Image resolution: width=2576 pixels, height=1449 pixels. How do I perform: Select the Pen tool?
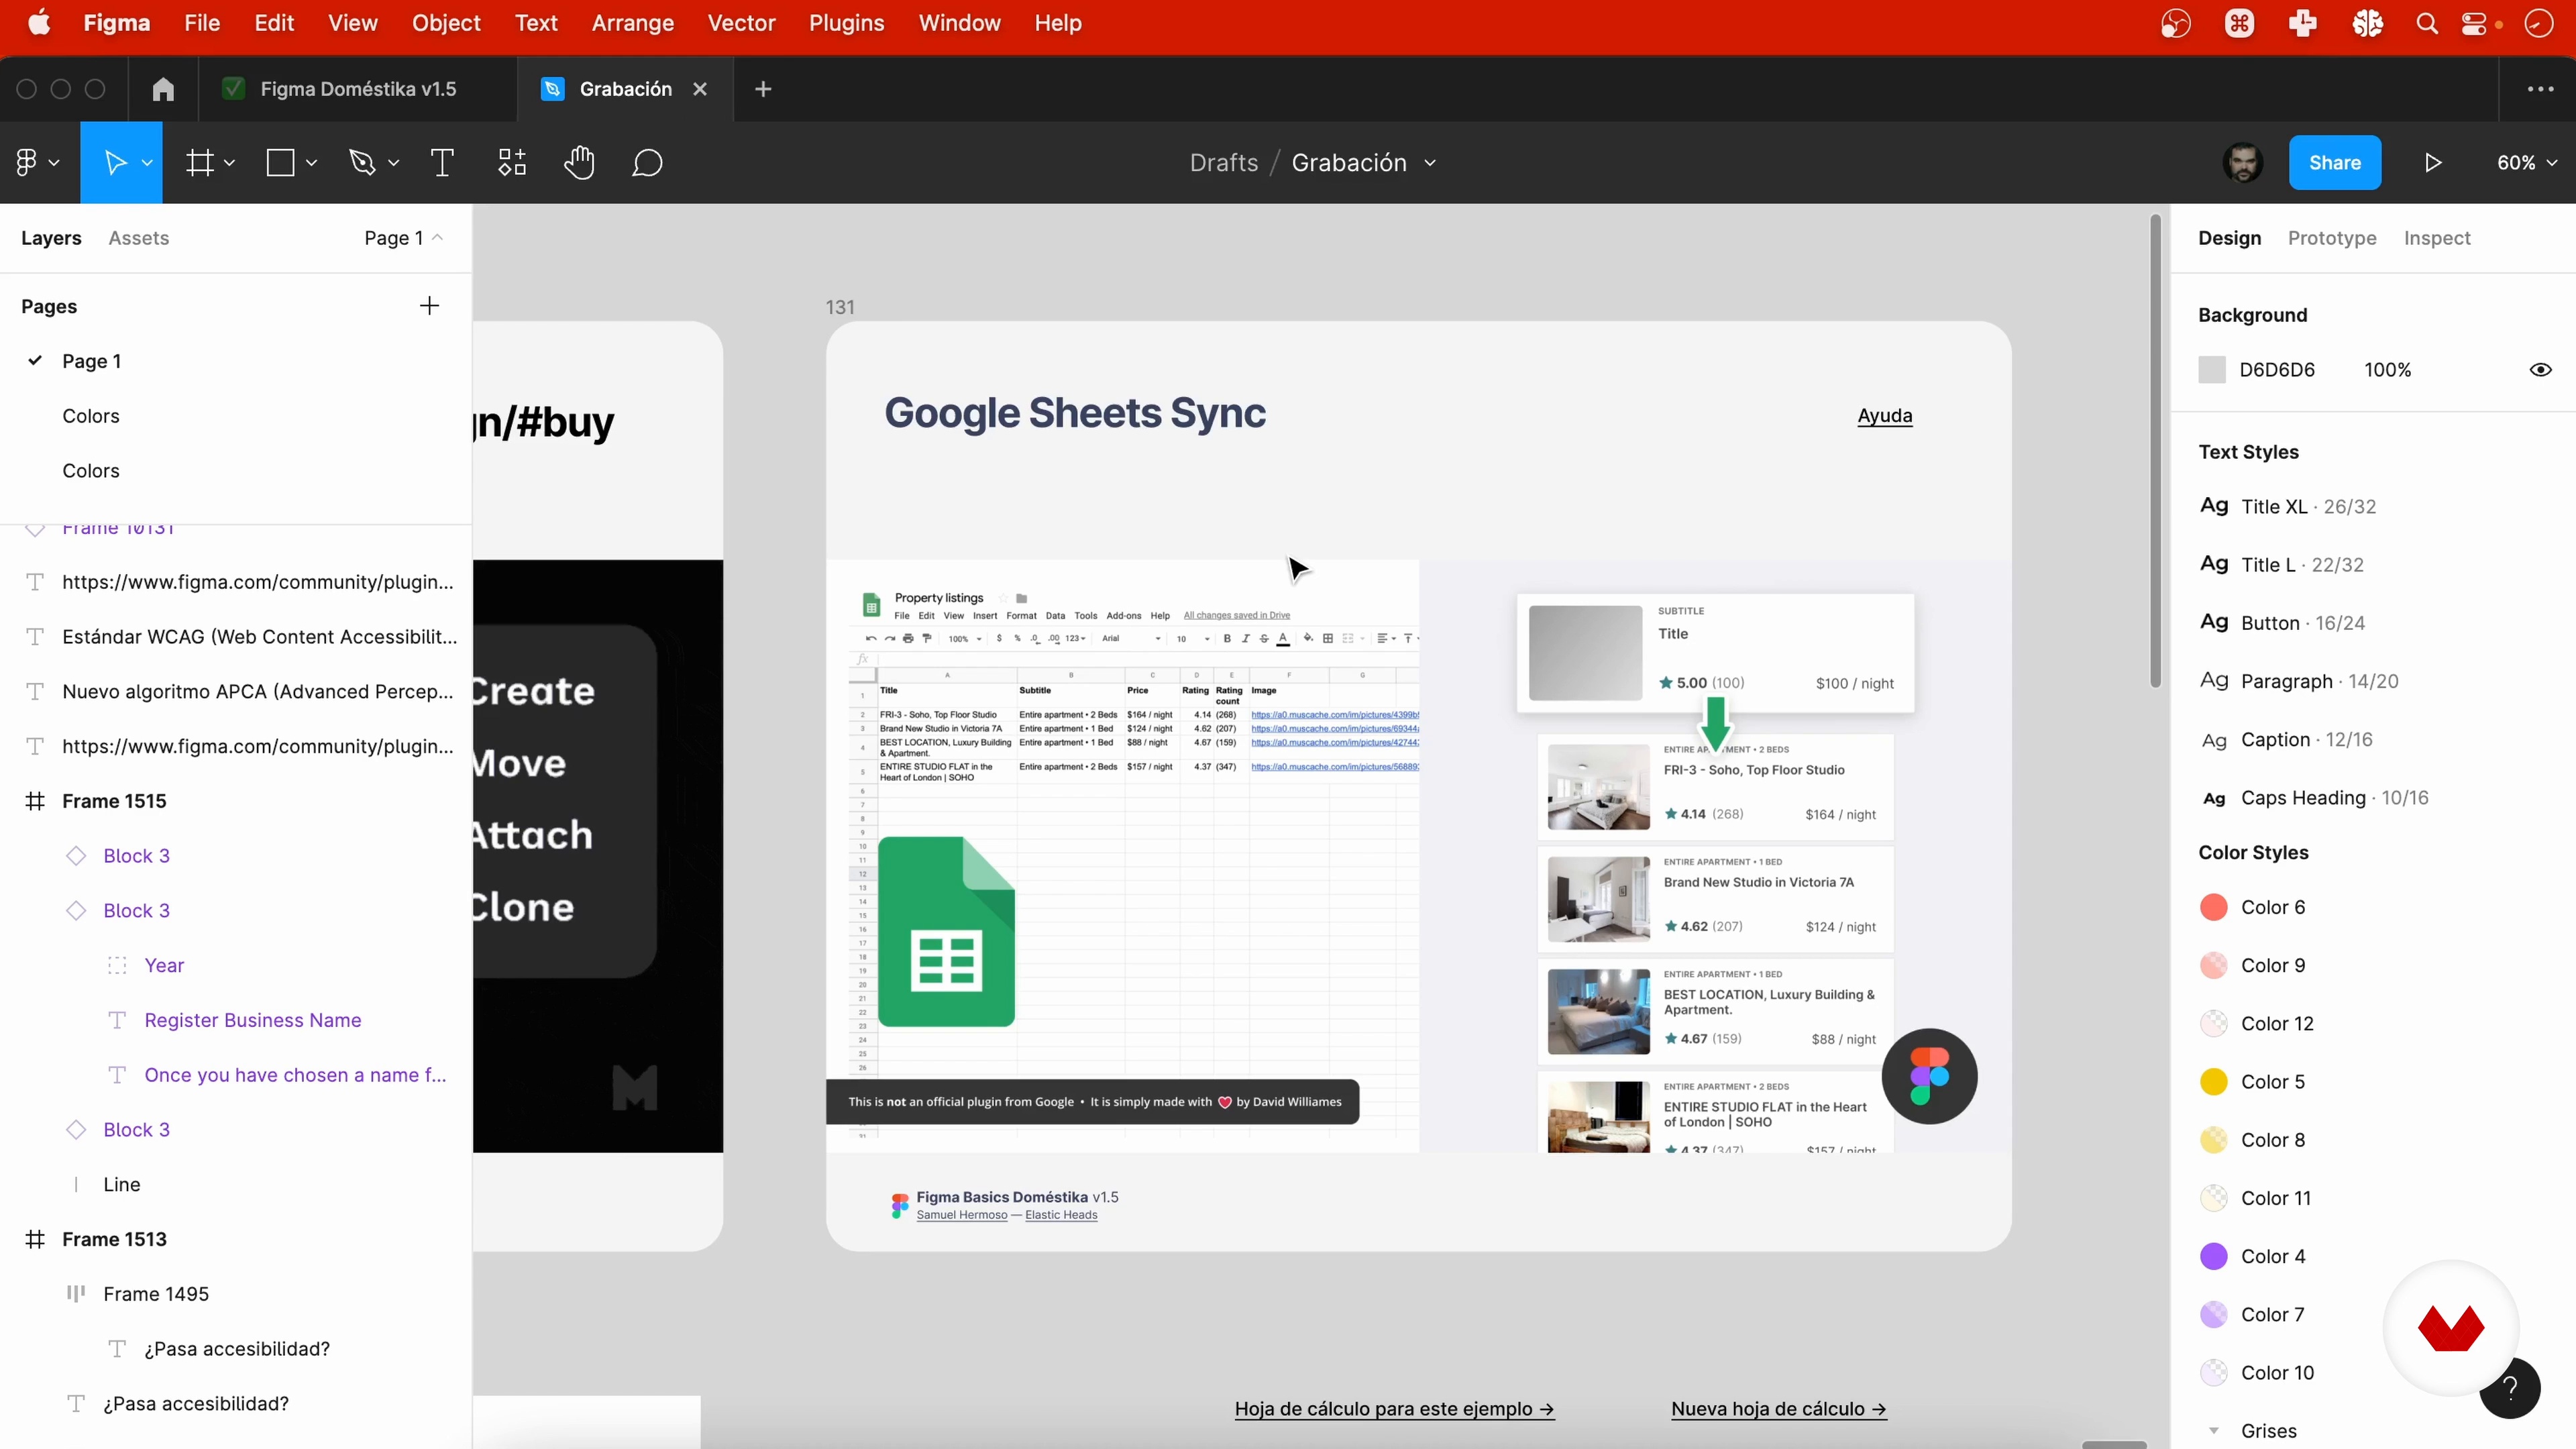click(362, 162)
